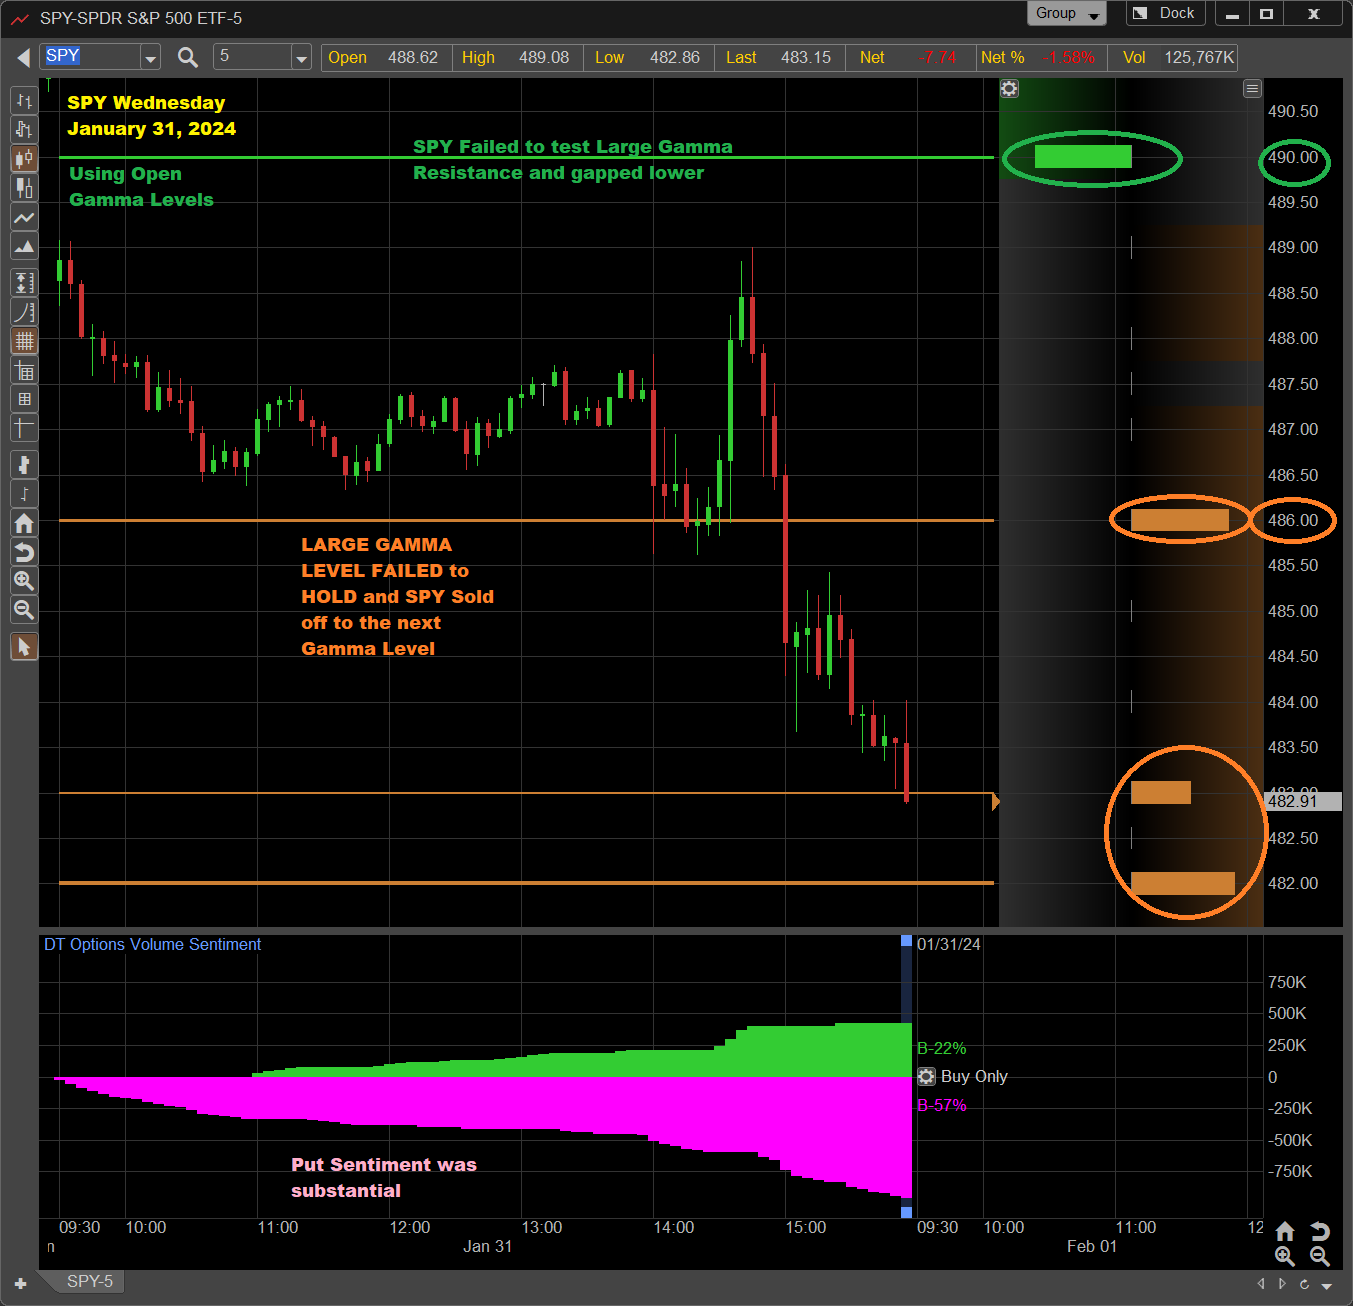Viewport: 1353px width, 1306px height.
Task: Click the Low value 482.86
Action: pyautogui.click(x=675, y=58)
